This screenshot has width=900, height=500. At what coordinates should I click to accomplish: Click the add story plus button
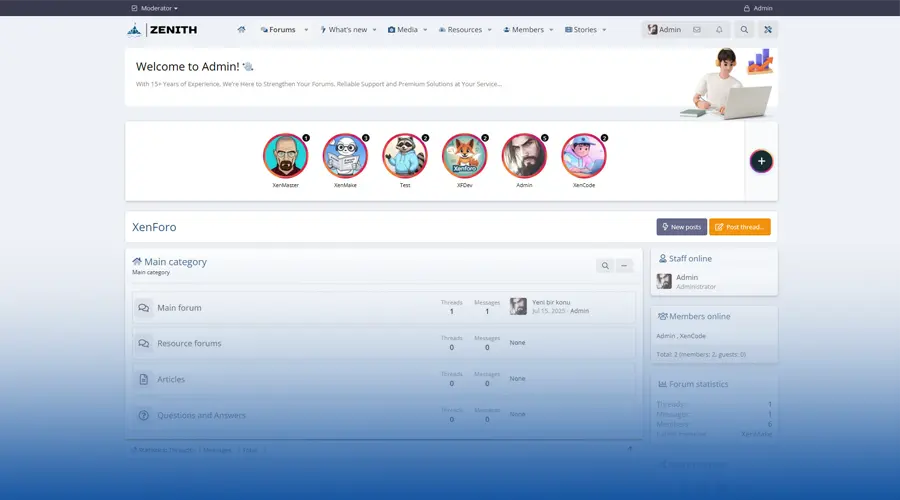point(761,161)
